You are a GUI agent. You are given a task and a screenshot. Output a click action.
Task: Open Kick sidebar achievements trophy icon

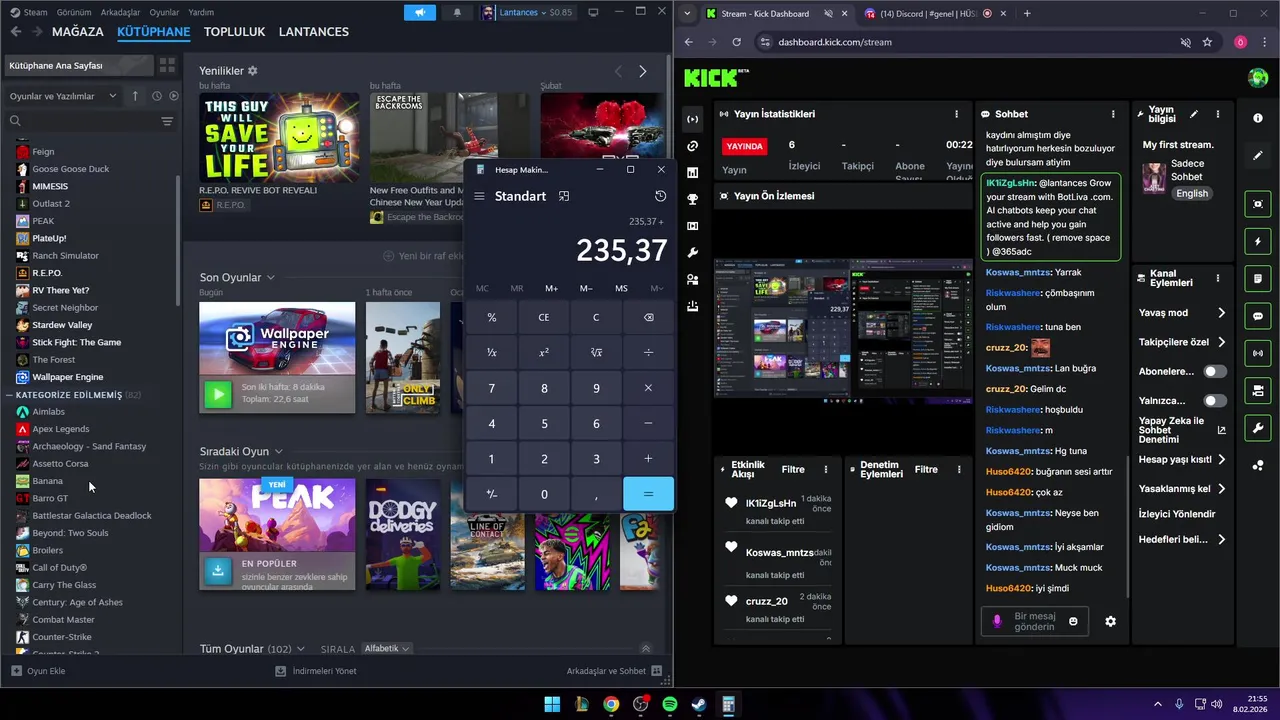(x=692, y=199)
